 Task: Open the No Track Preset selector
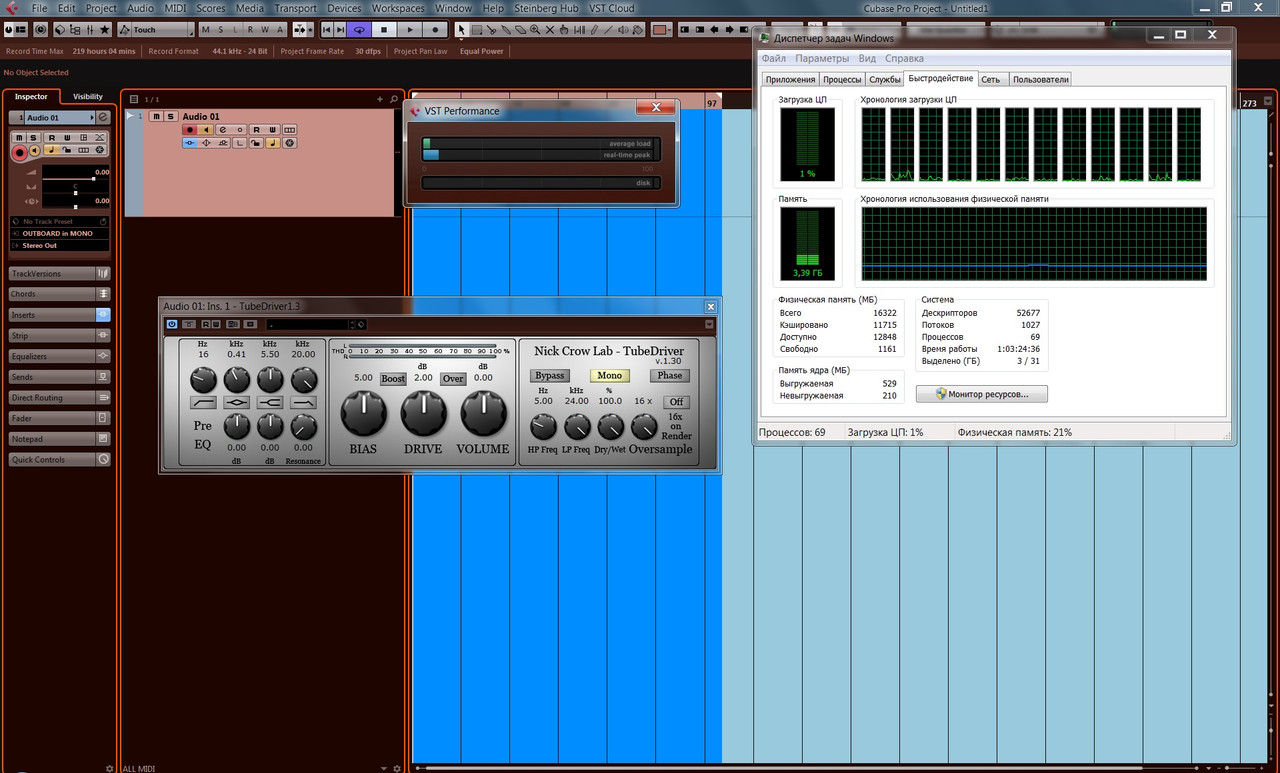pyautogui.click(x=60, y=221)
